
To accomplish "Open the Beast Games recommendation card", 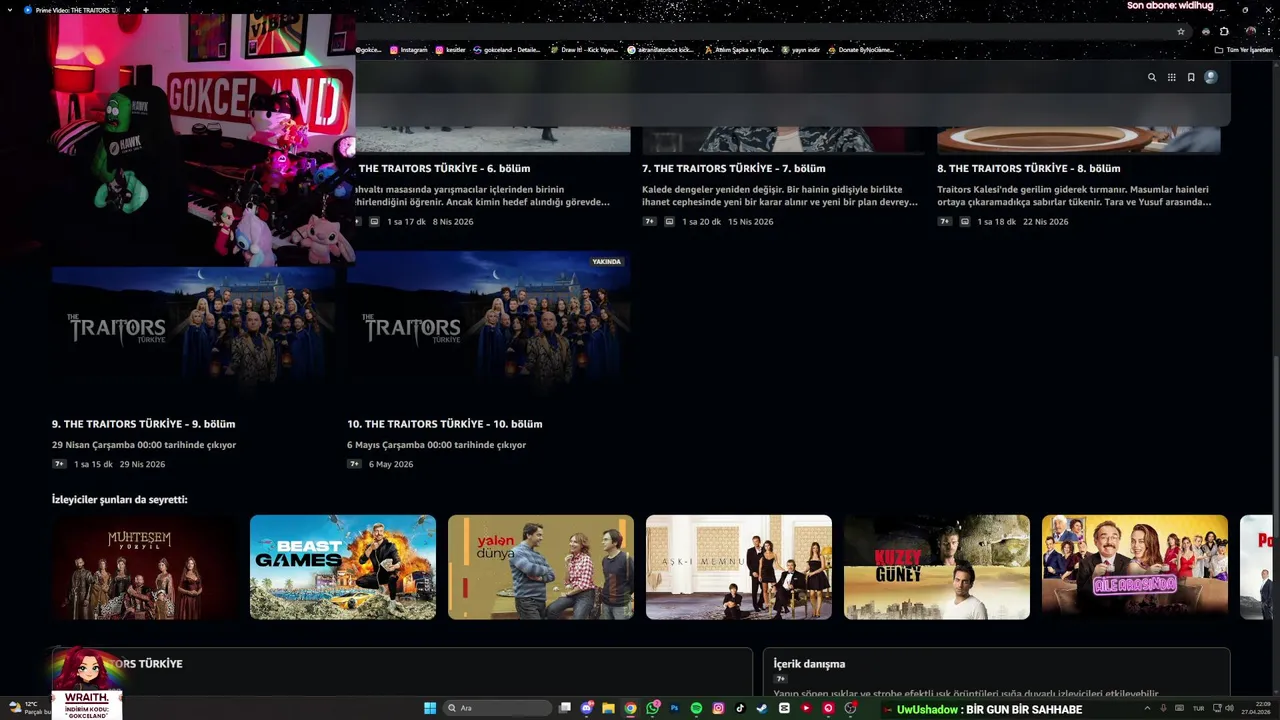I will [343, 567].
